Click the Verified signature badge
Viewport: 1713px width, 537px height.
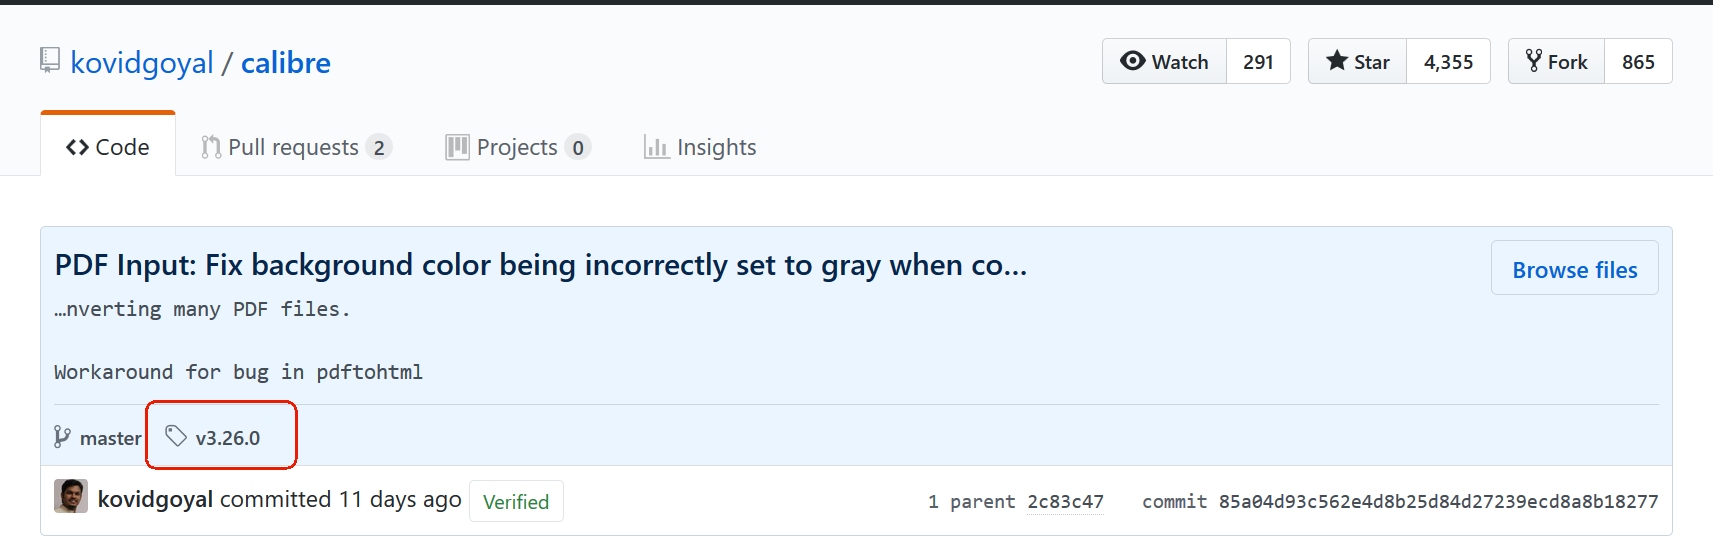[x=516, y=502]
